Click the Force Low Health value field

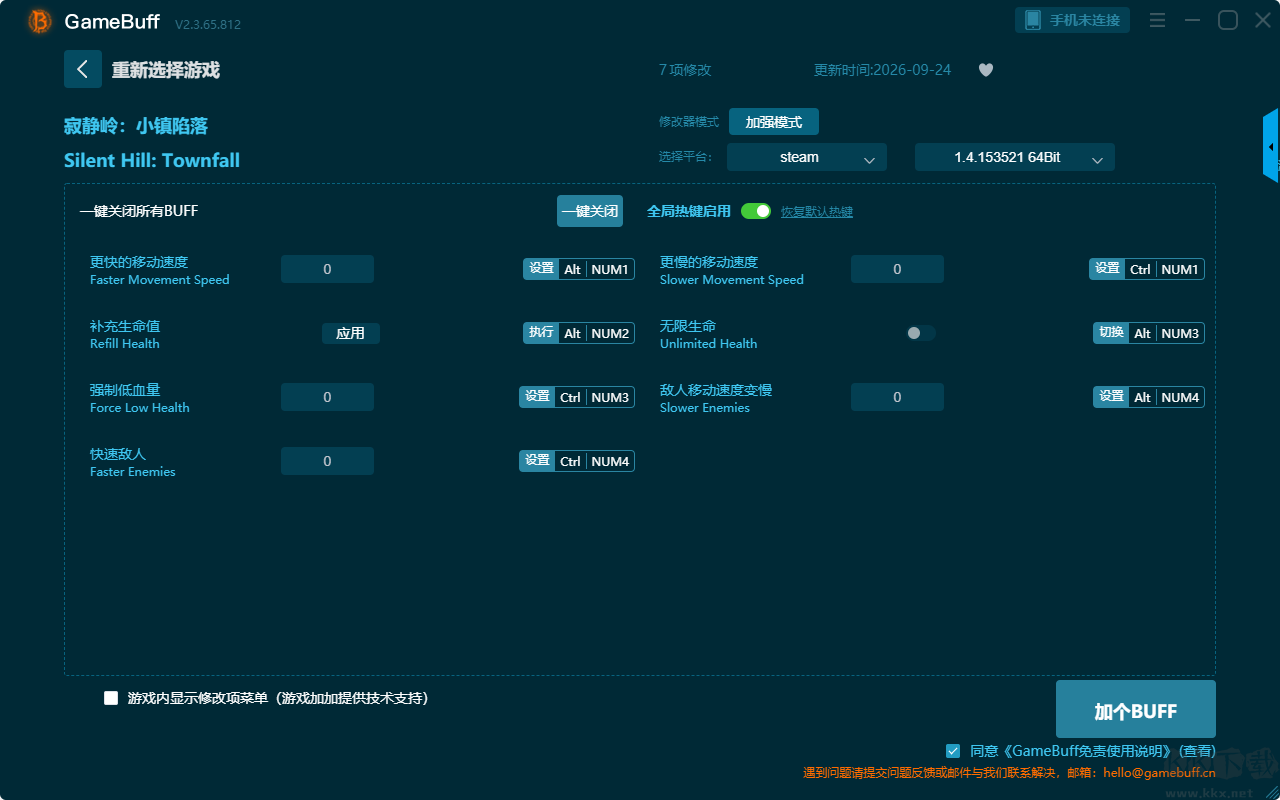point(327,397)
